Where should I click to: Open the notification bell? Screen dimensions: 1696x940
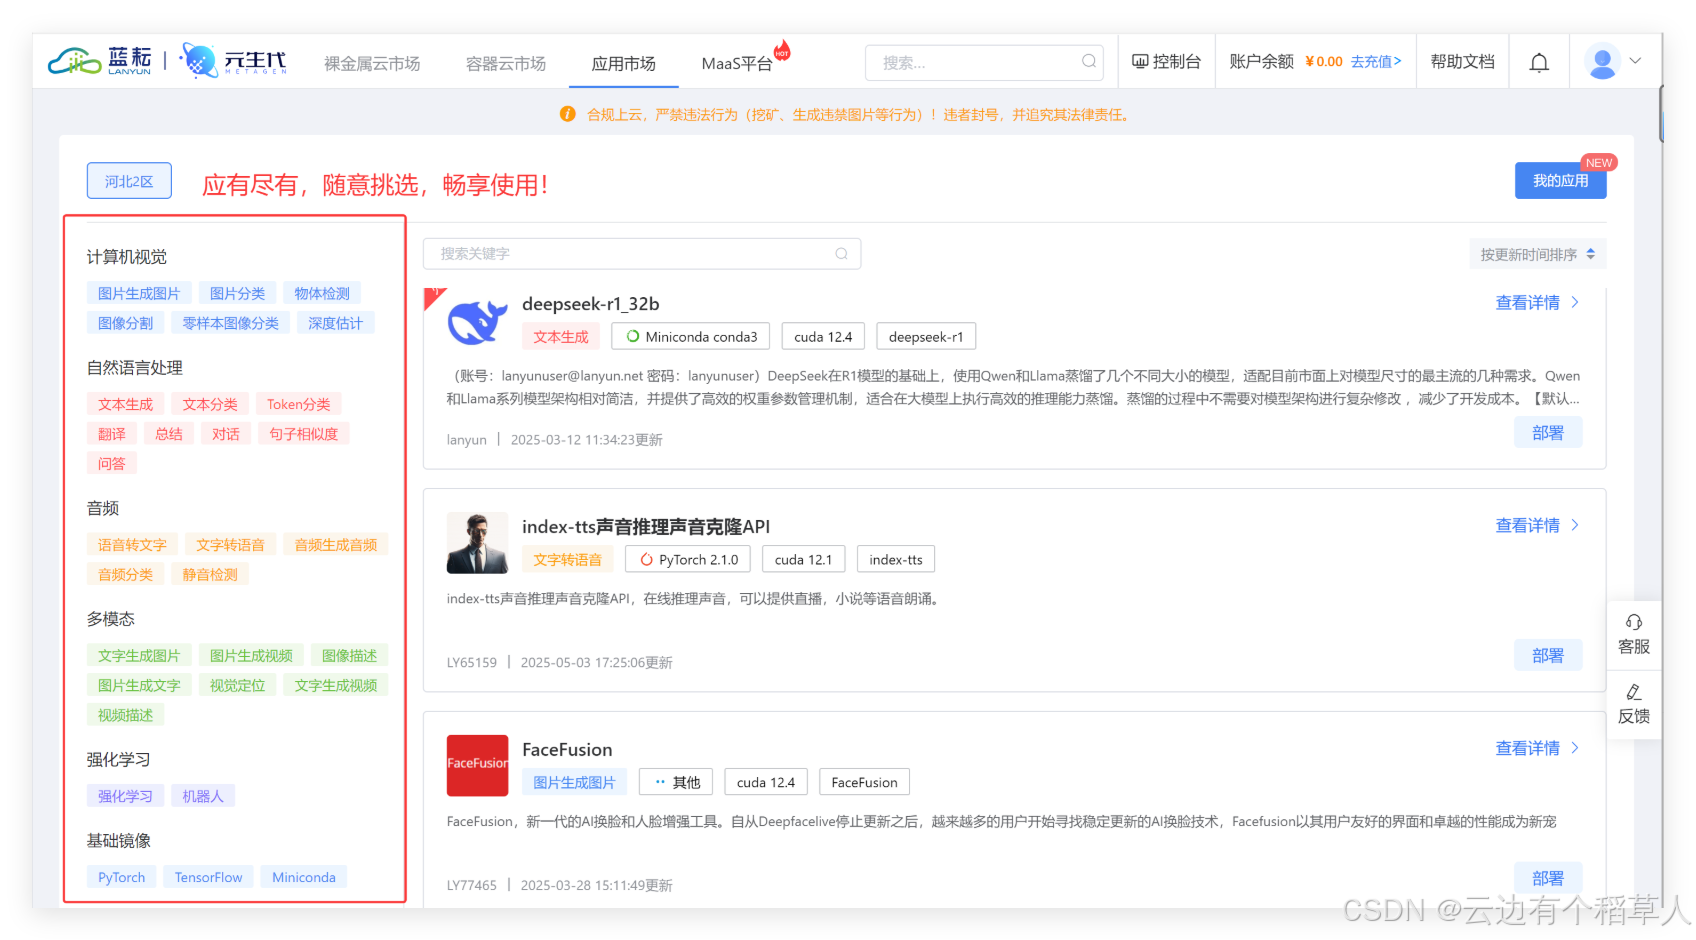(1539, 62)
